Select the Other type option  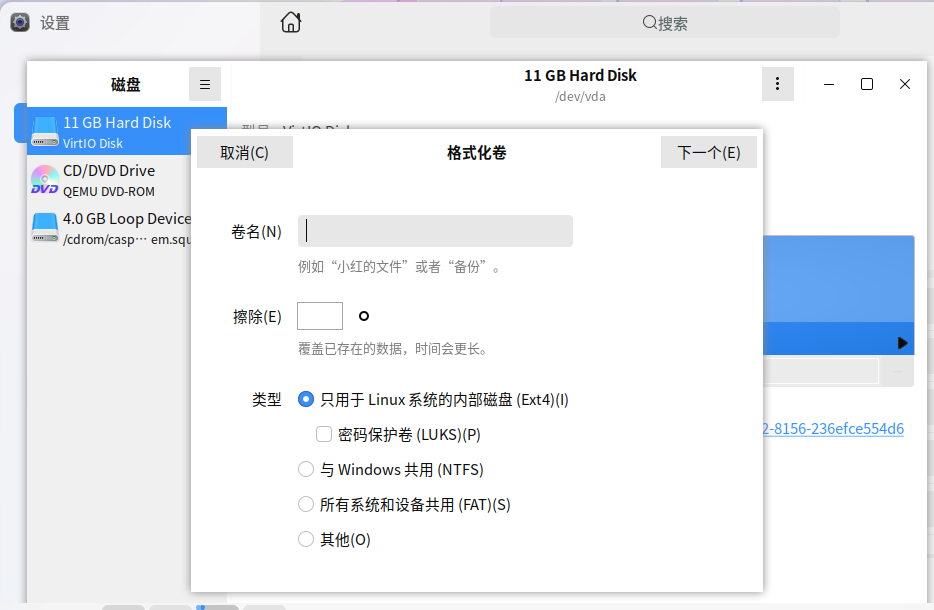[x=306, y=539]
